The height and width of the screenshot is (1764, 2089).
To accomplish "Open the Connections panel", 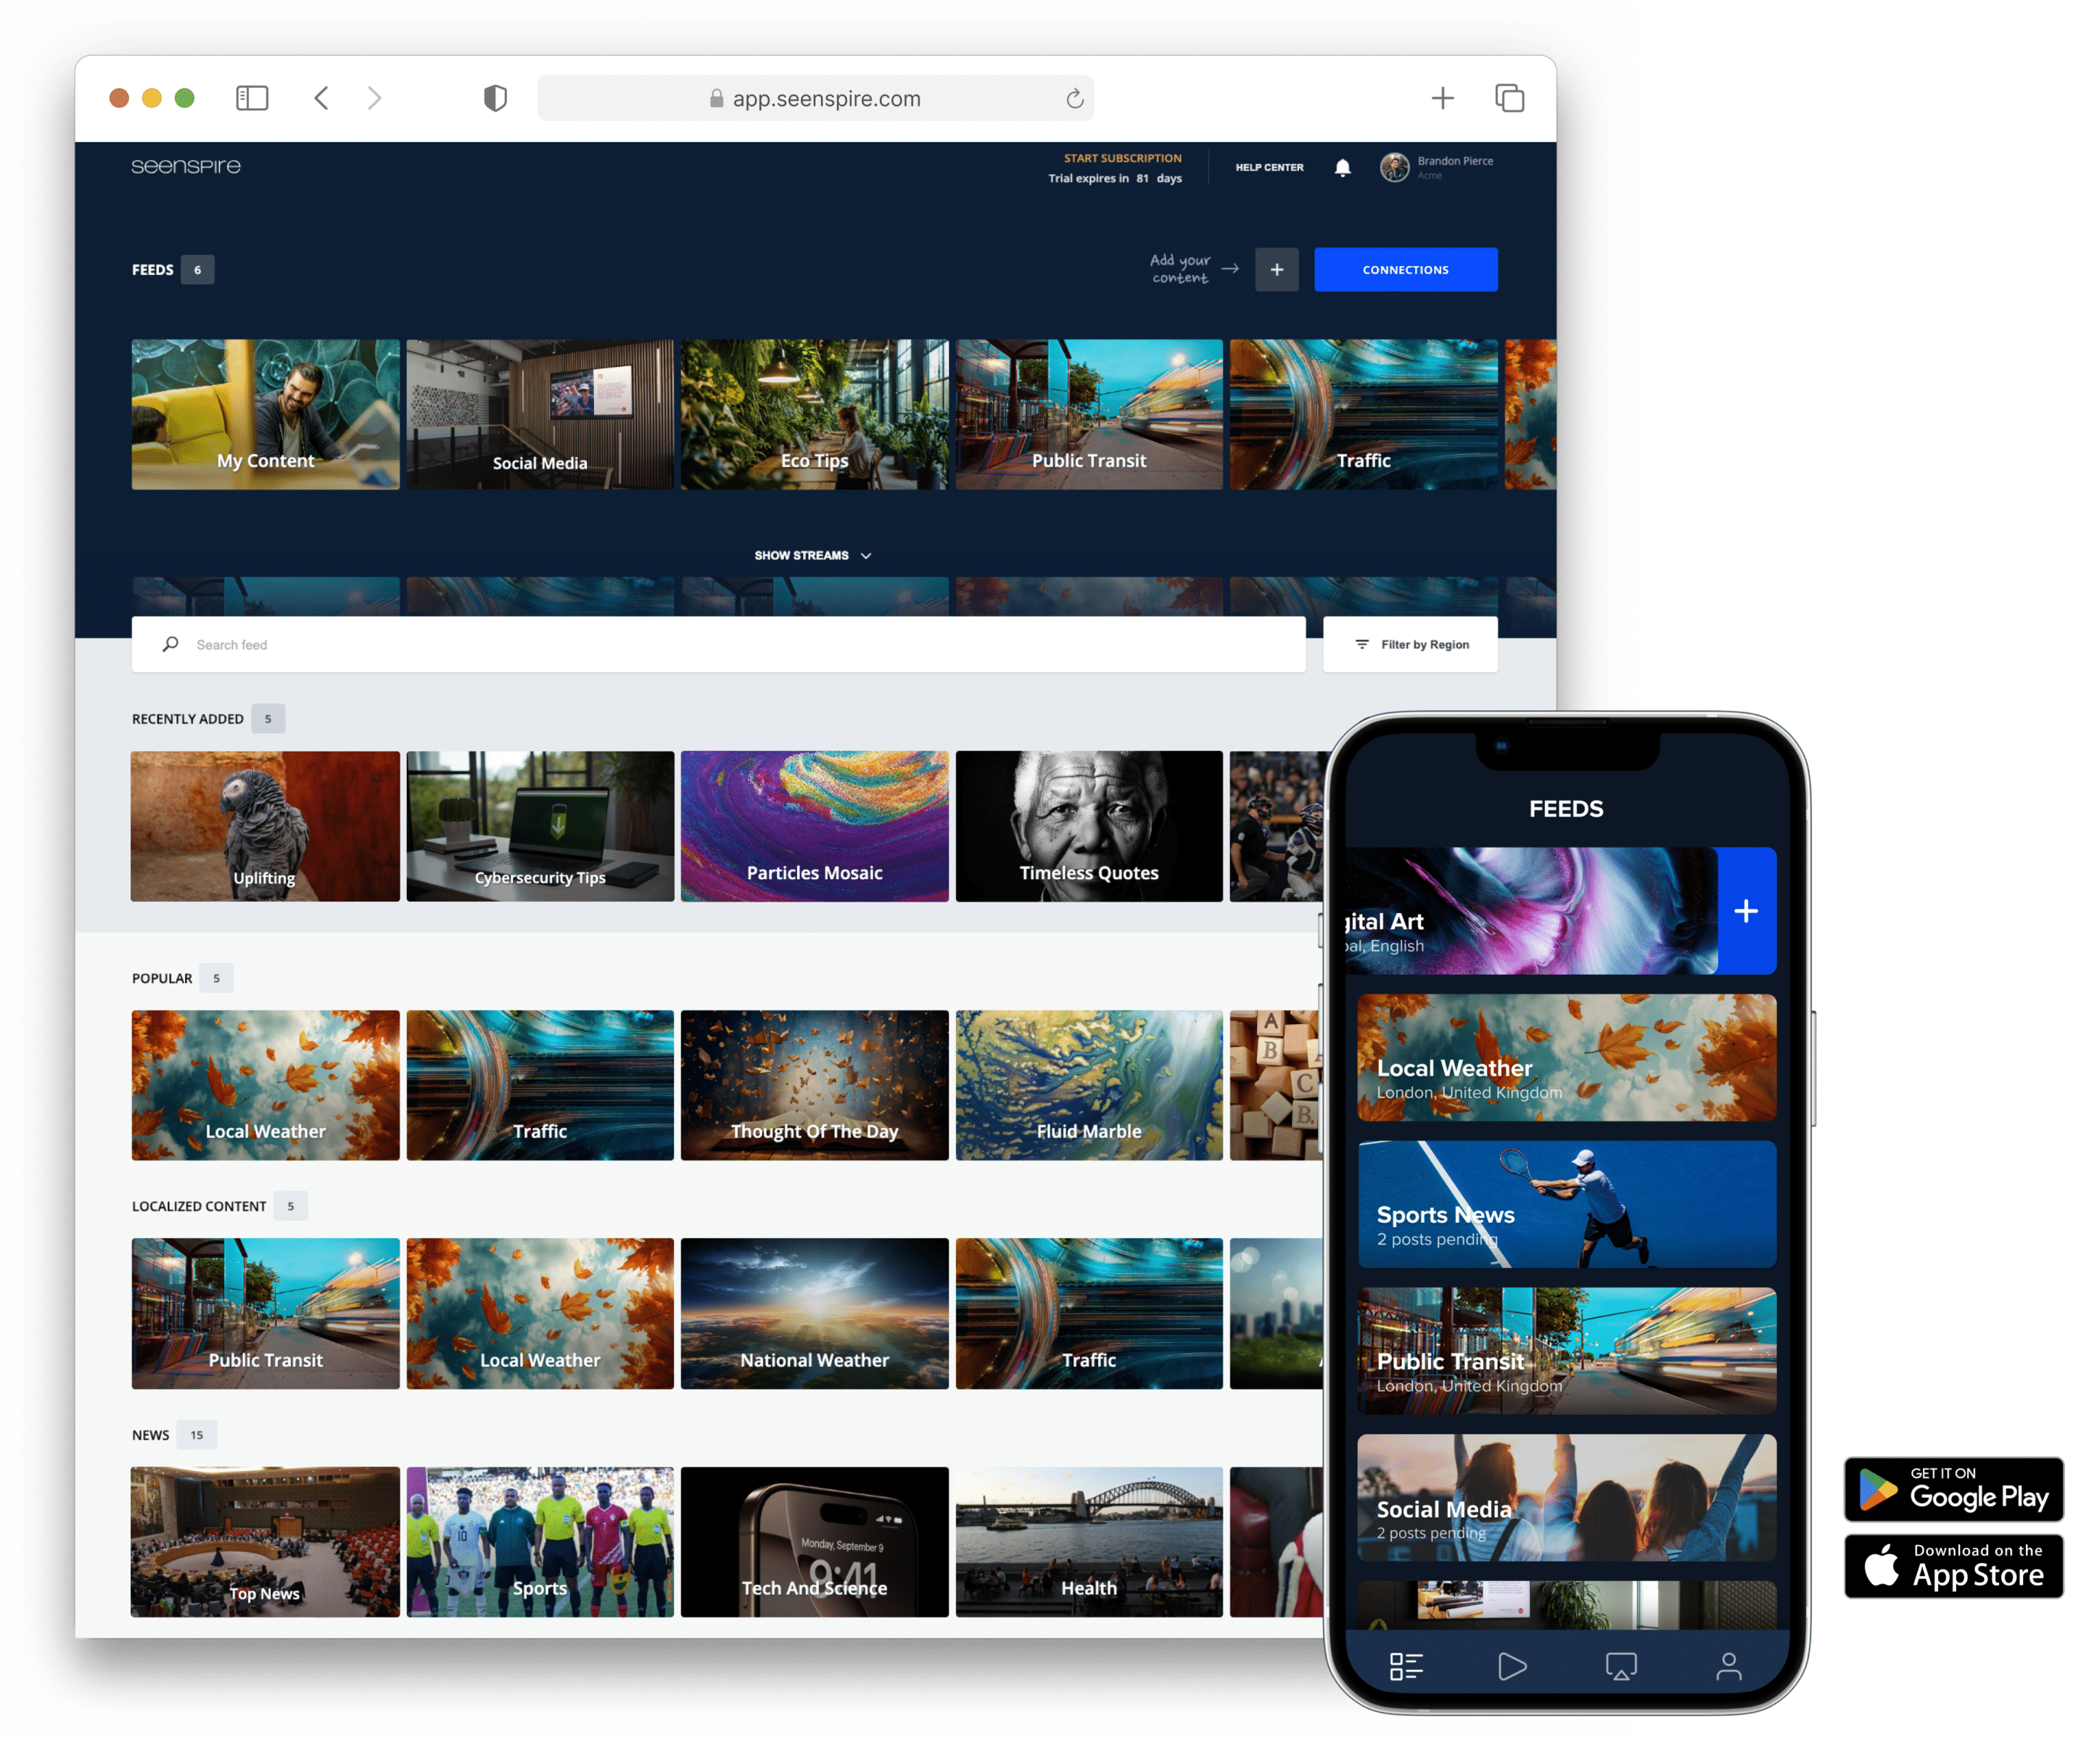I will [1405, 269].
